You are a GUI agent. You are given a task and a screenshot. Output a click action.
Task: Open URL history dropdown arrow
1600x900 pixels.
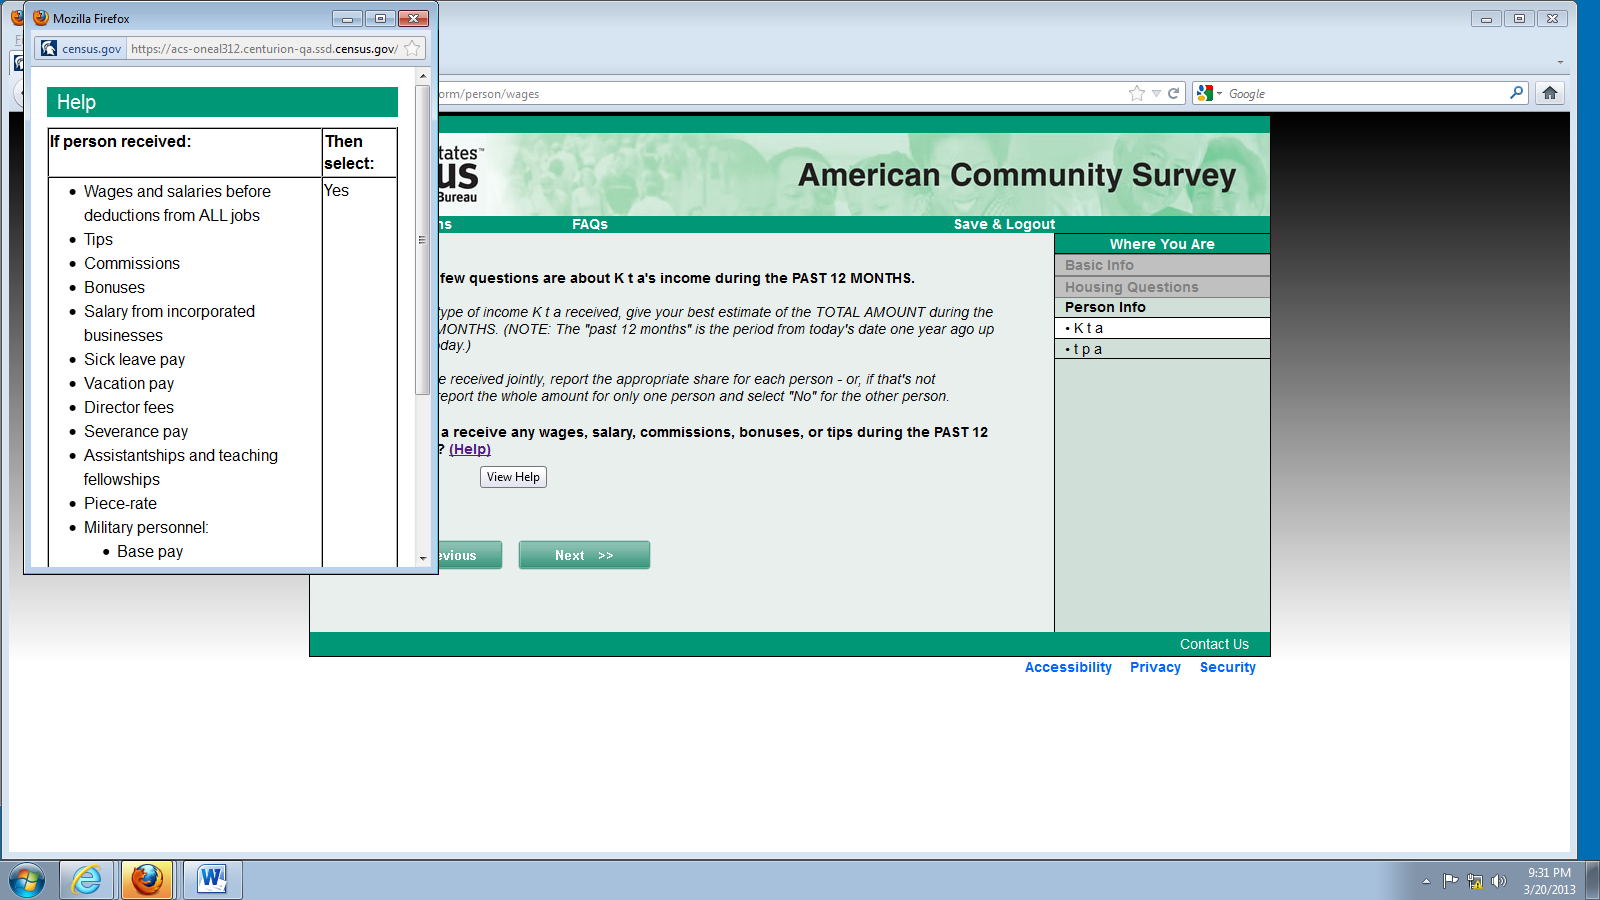coord(1156,93)
